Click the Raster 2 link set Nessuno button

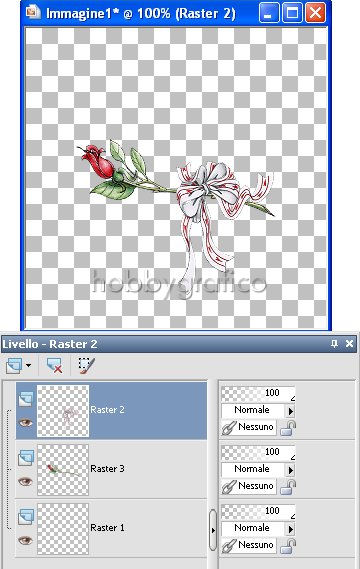[x=249, y=427]
